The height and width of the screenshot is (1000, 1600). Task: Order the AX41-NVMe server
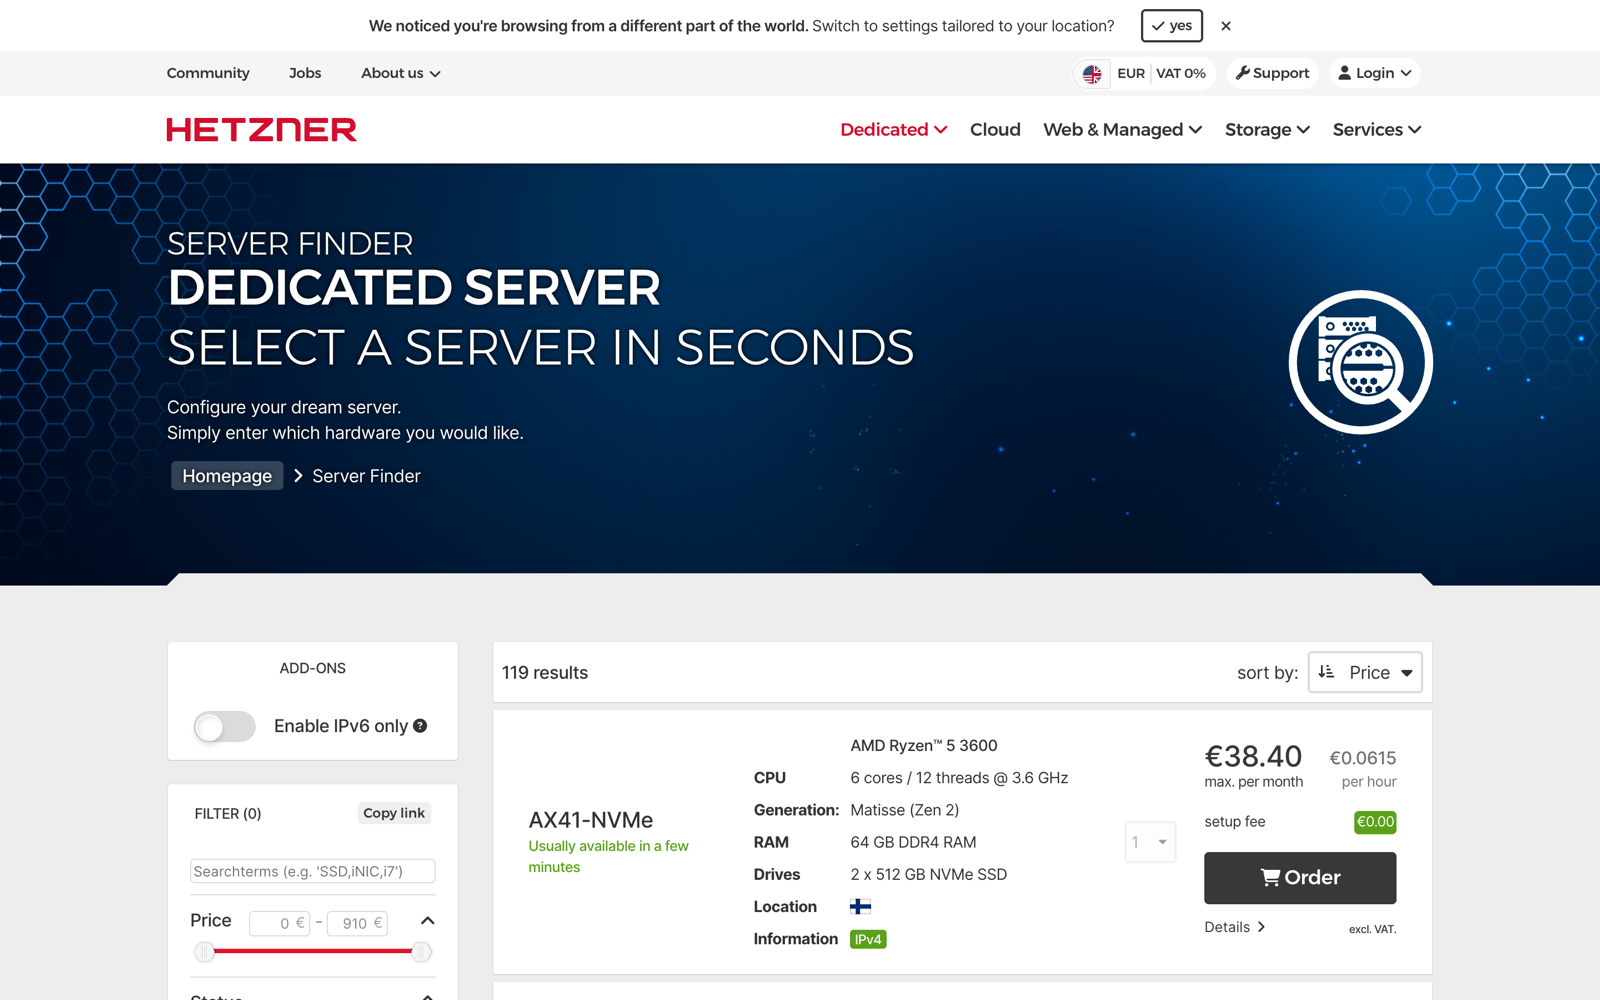coord(1300,877)
